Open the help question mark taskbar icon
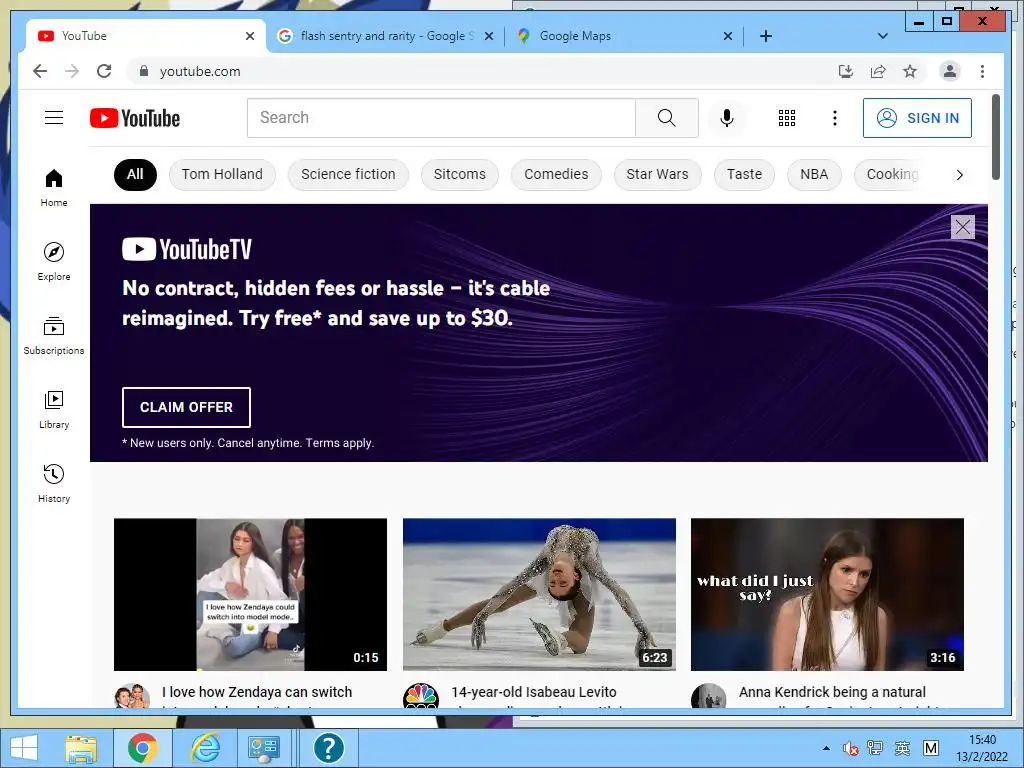The image size is (1024, 768). (x=328, y=748)
